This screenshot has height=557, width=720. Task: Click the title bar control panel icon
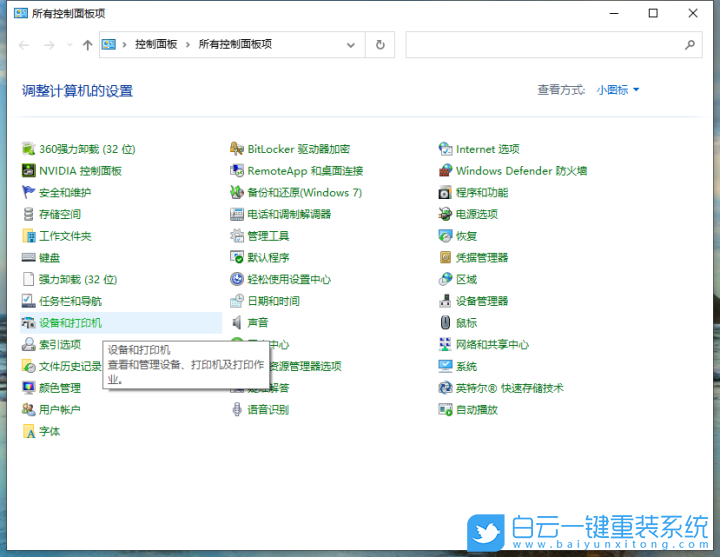click(x=21, y=13)
